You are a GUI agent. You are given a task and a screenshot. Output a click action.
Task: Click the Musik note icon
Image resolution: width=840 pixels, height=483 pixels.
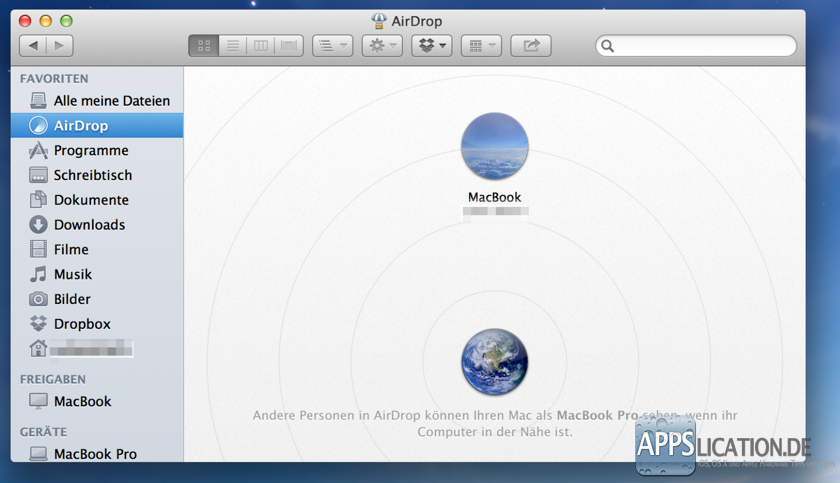point(38,274)
